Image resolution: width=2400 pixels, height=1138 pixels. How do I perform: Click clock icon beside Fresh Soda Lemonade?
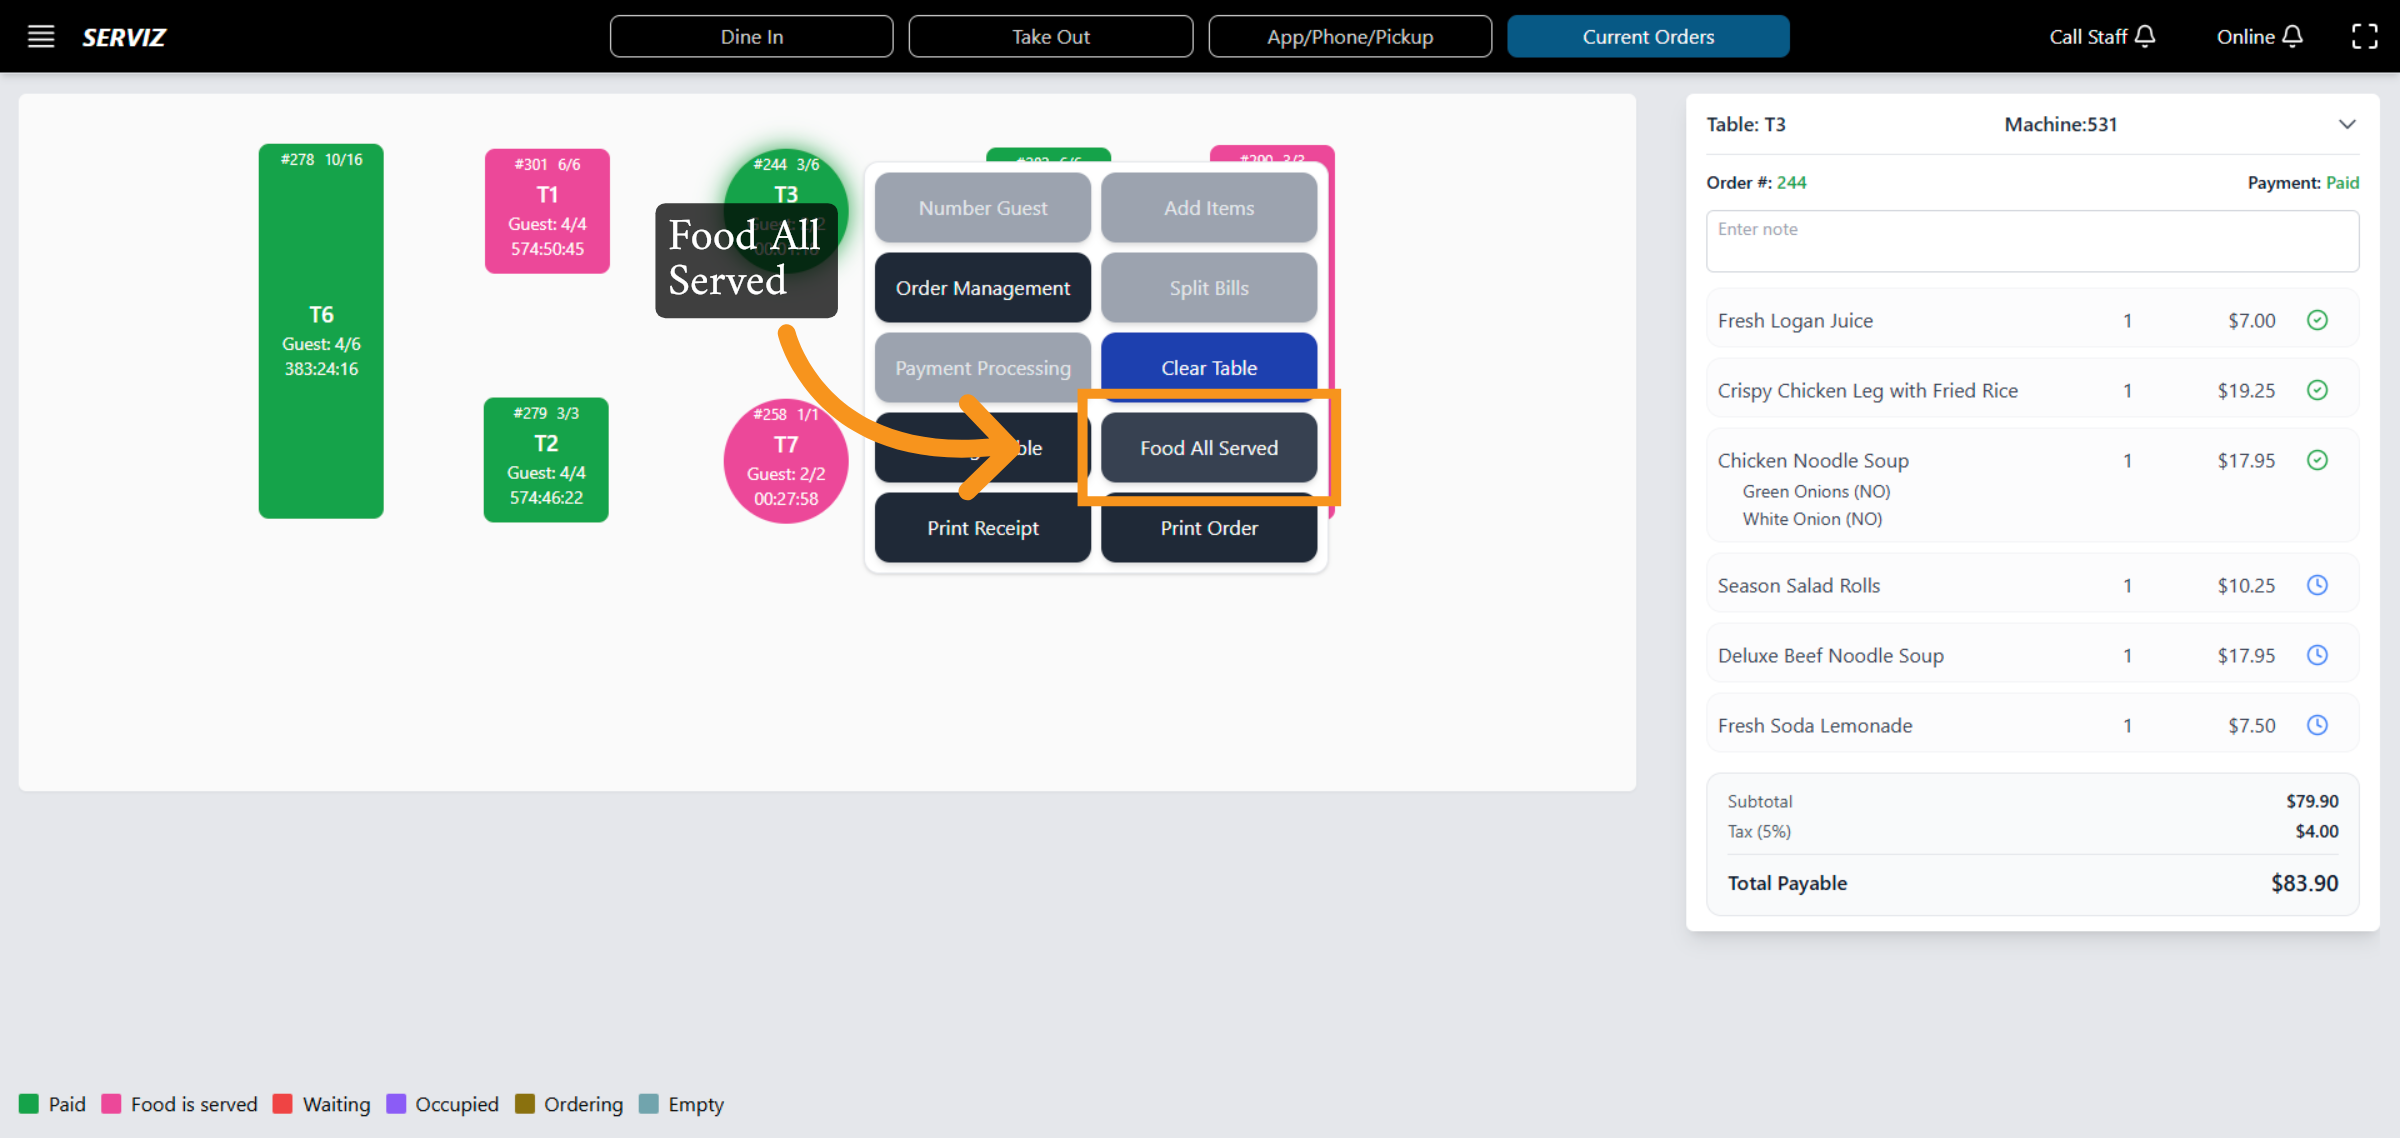(x=2317, y=725)
